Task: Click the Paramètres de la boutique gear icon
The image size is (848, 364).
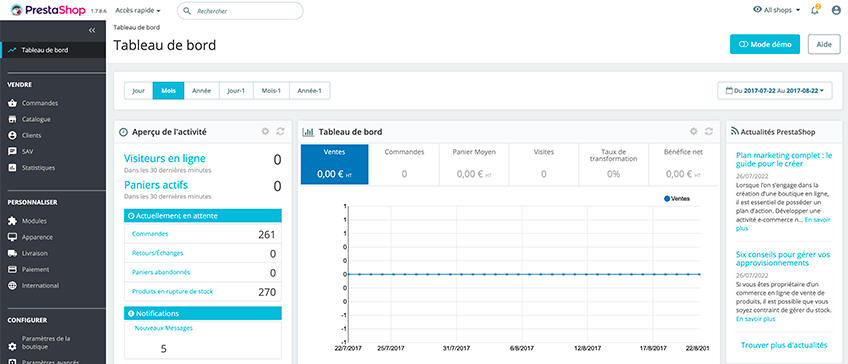Action: click(12, 346)
